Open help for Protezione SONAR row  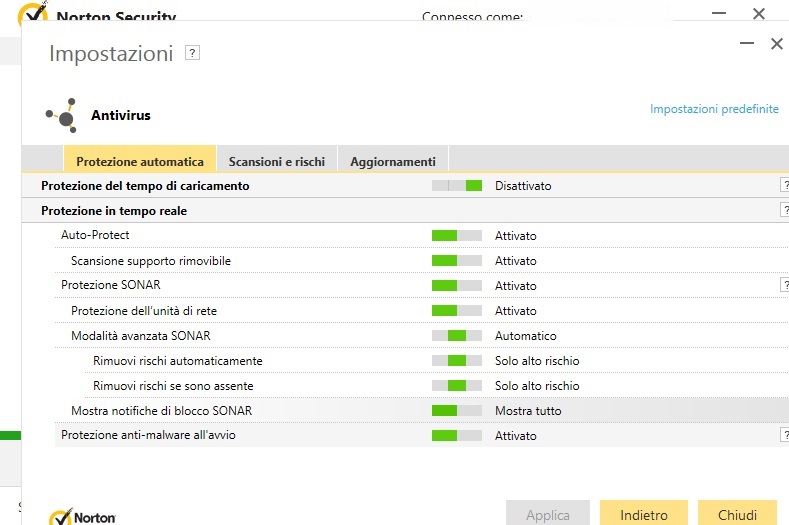click(x=784, y=284)
